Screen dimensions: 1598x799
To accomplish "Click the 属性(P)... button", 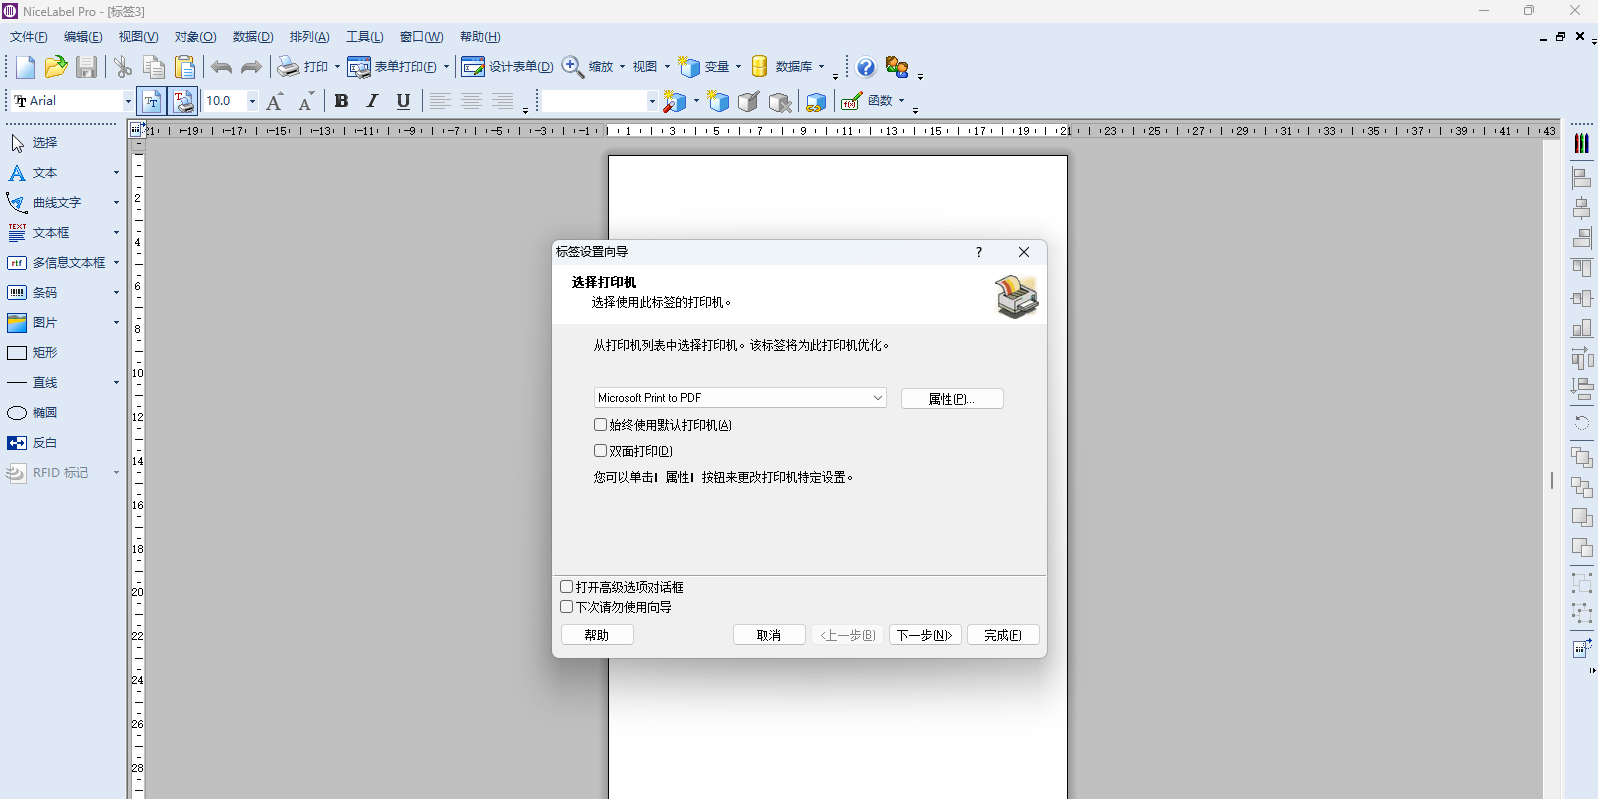I will click(x=952, y=399).
